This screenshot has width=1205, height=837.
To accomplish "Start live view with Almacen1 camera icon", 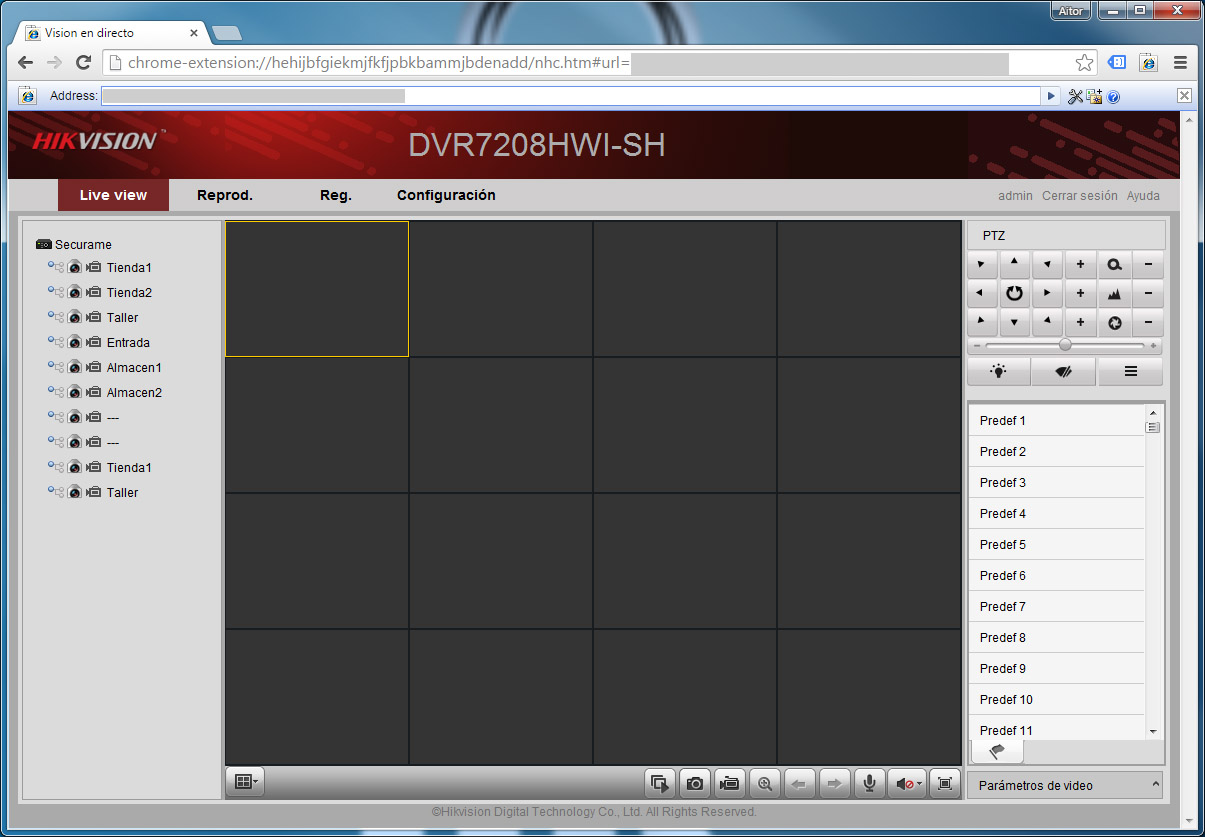I will point(74,367).
